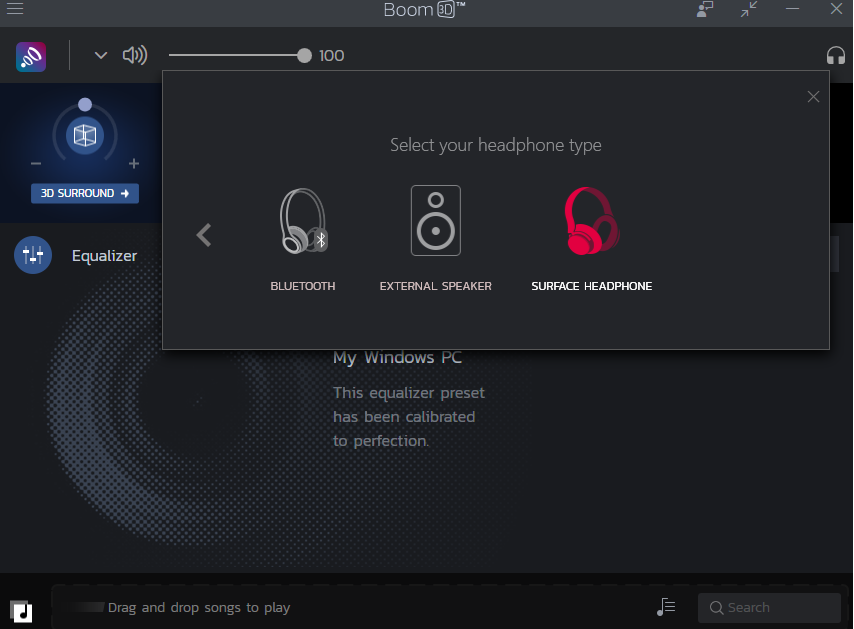Switch to compact mini player view

pos(749,9)
